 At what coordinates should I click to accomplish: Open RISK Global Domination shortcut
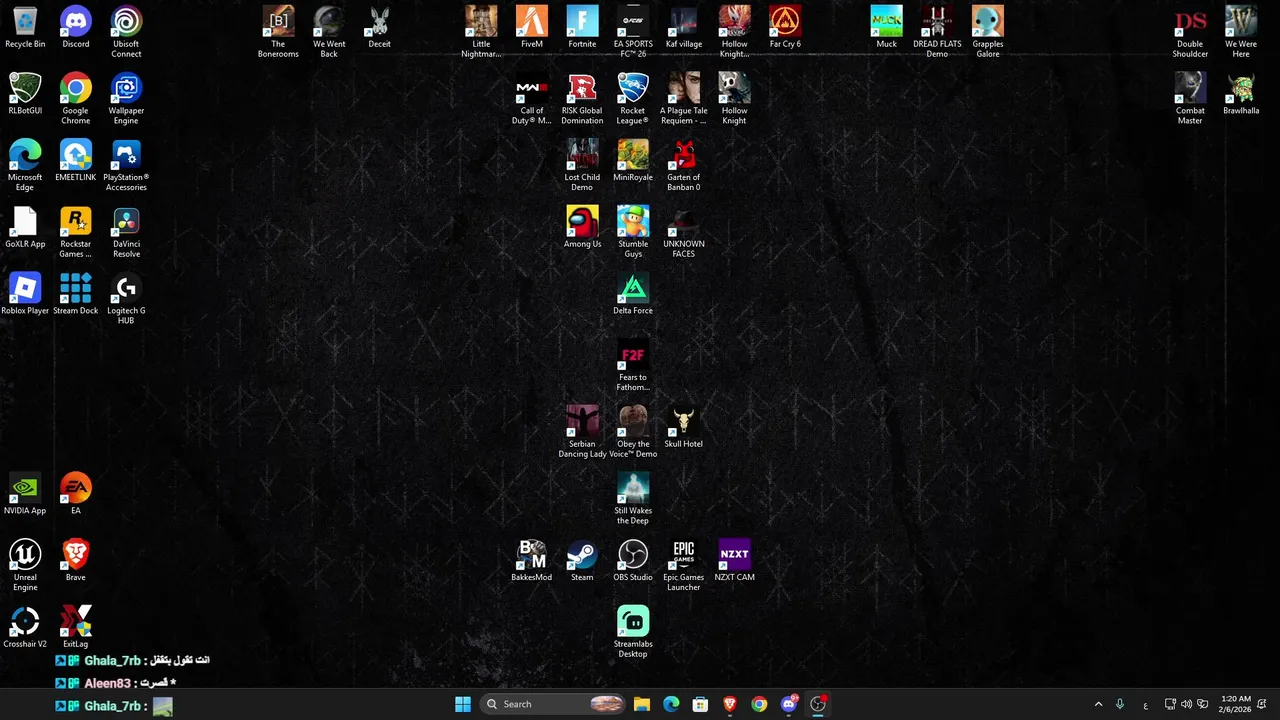pyautogui.click(x=582, y=99)
